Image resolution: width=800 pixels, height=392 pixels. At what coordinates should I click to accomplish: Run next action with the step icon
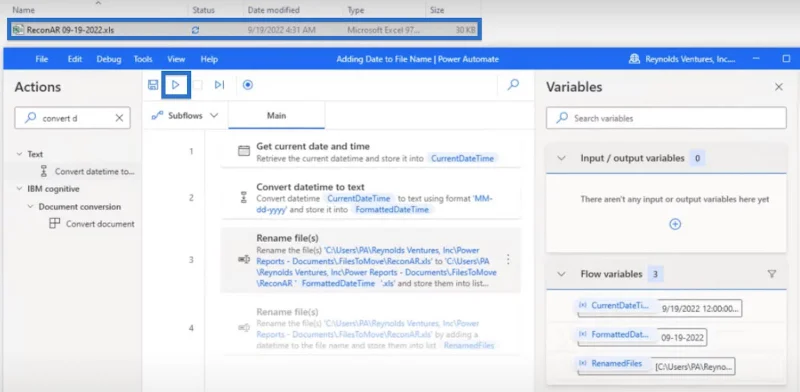219,85
